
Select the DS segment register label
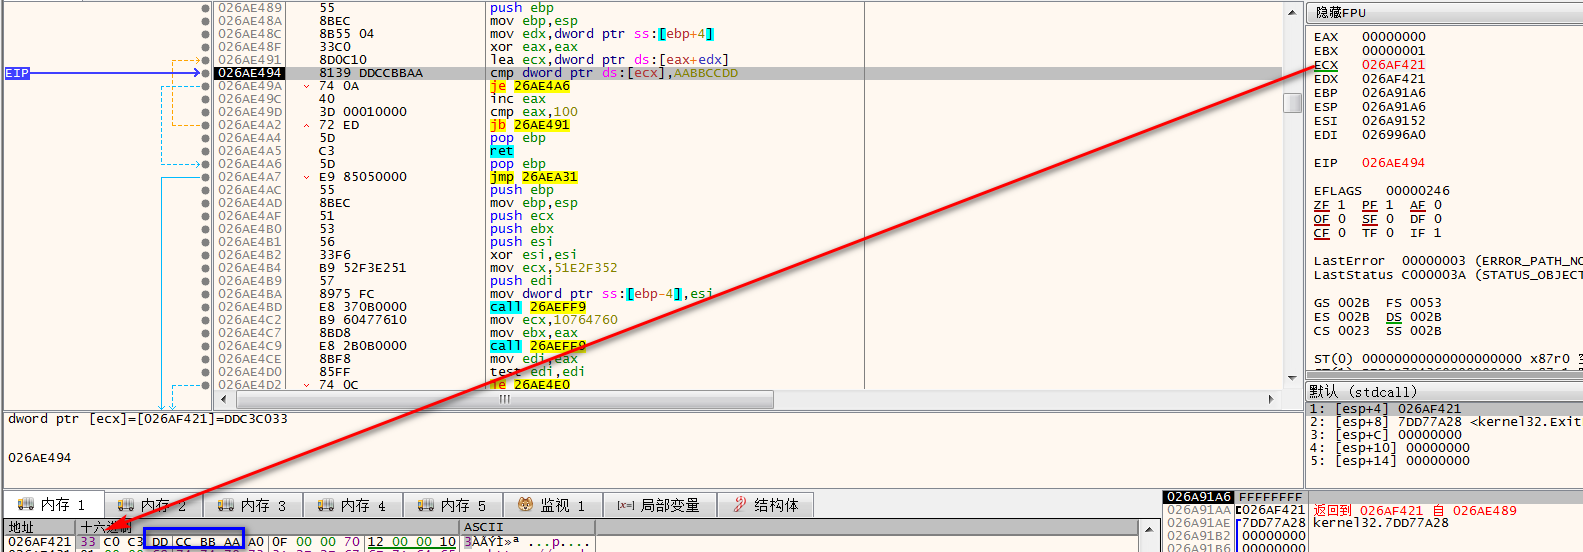pyautogui.click(x=1394, y=317)
